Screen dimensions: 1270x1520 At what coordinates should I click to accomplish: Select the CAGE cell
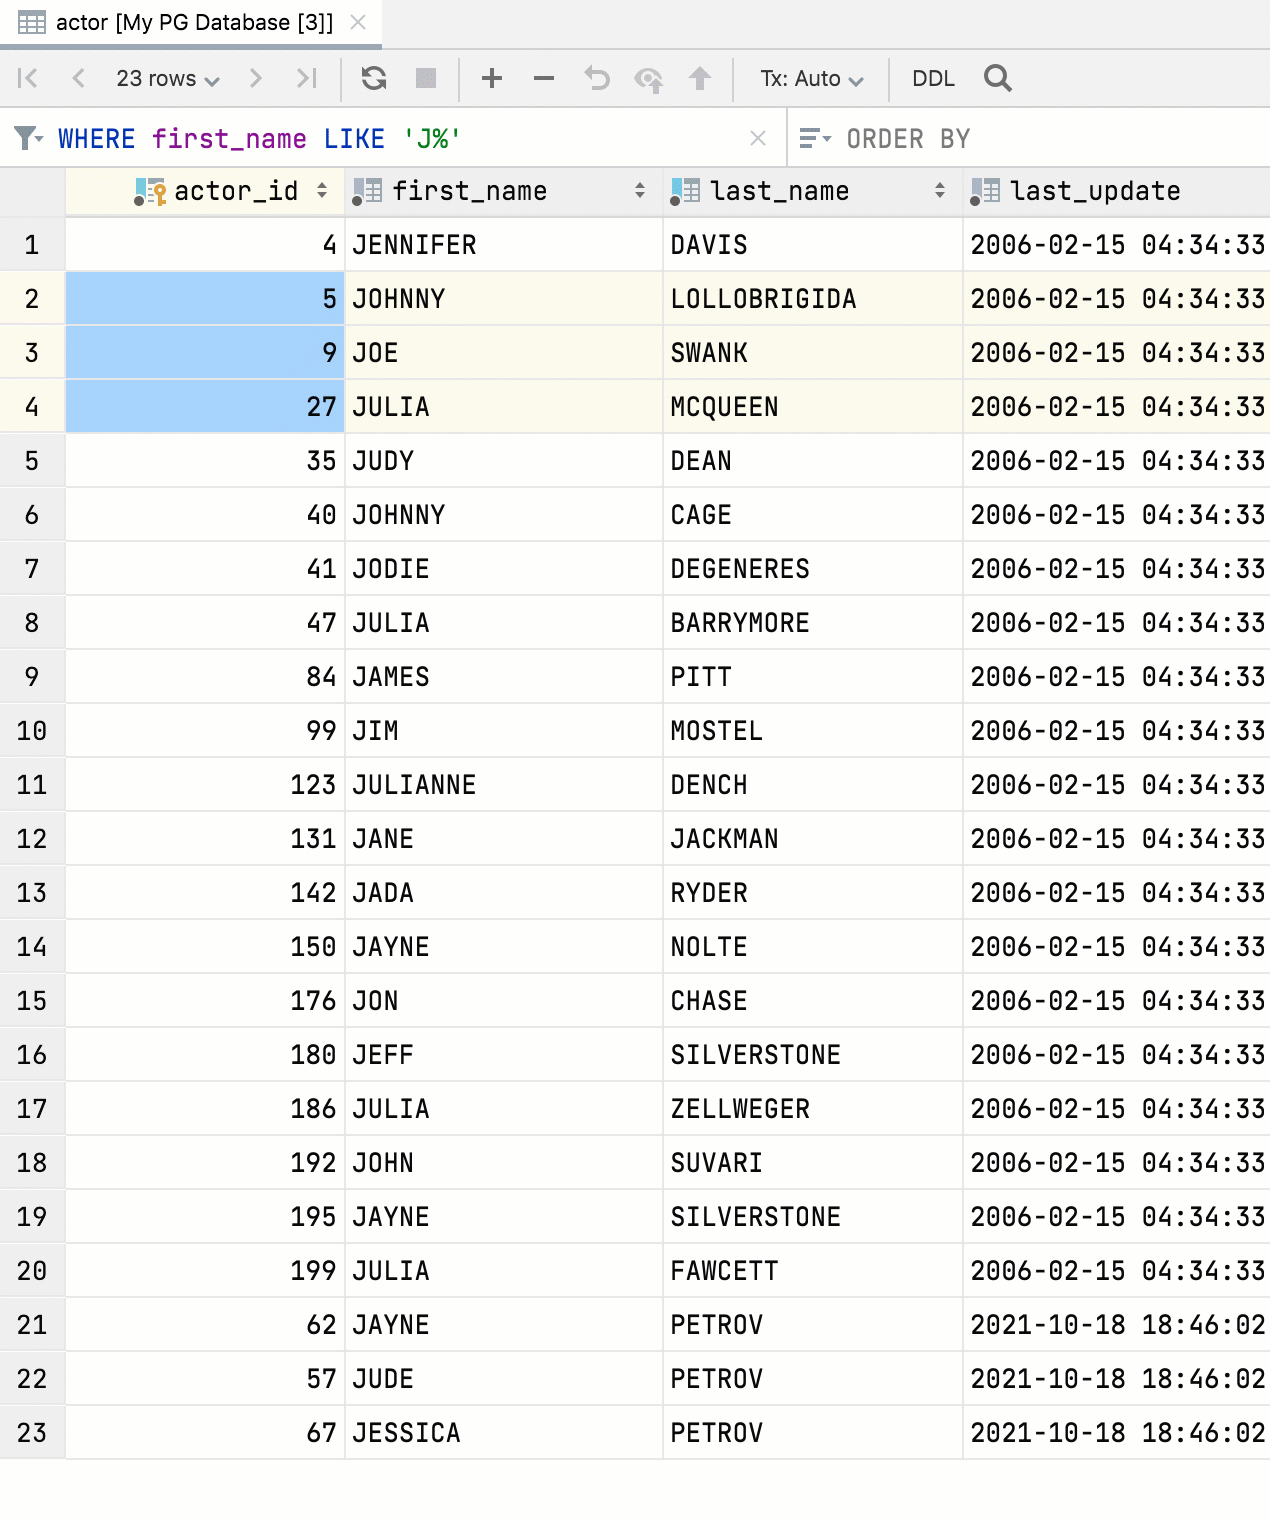click(x=813, y=515)
